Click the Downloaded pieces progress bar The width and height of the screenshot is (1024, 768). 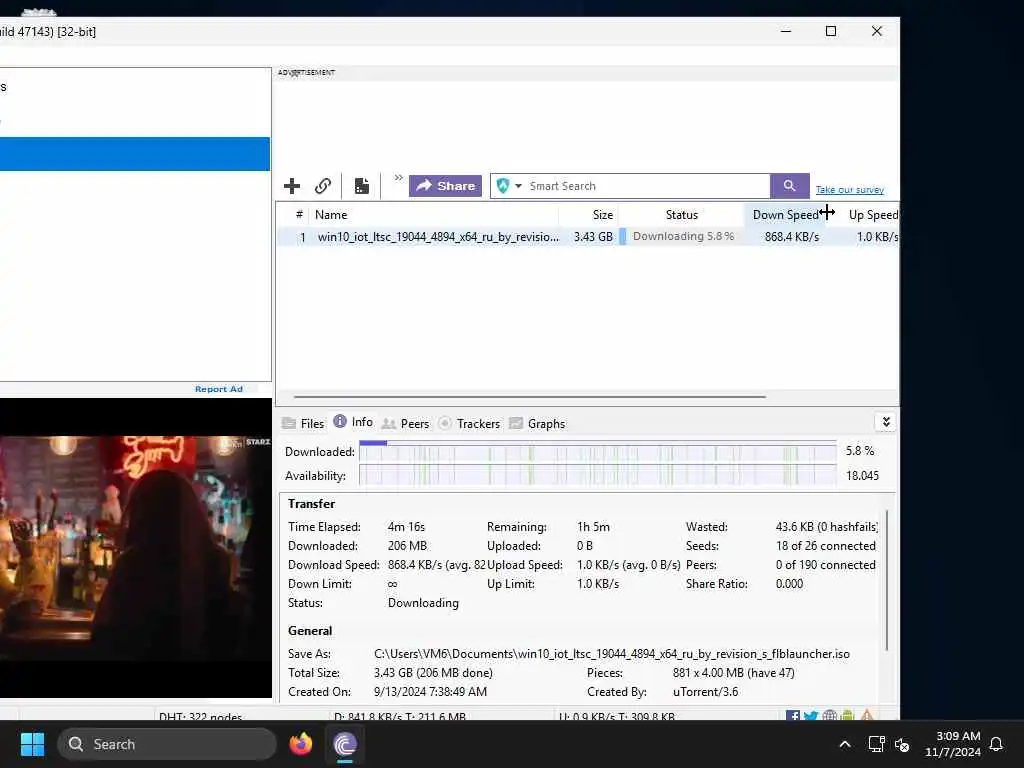tap(598, 451)
